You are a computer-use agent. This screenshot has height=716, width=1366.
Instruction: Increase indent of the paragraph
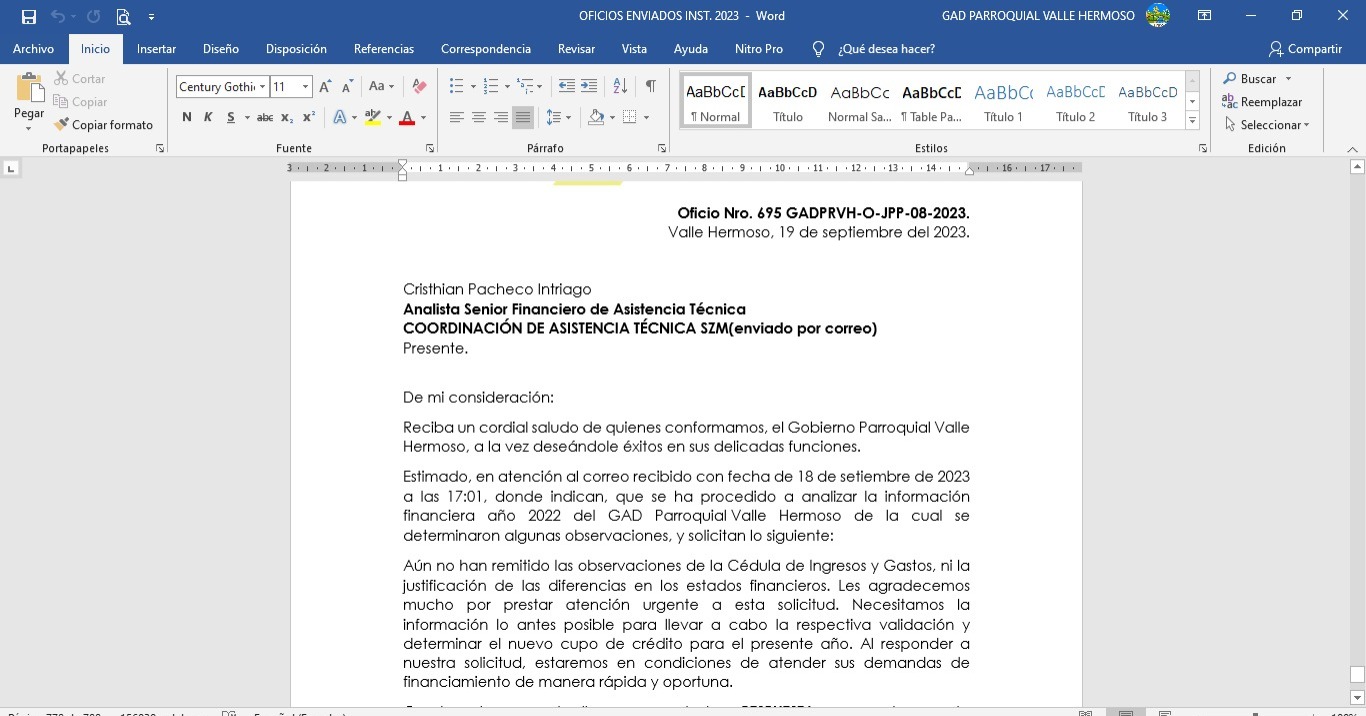point(589,87)
